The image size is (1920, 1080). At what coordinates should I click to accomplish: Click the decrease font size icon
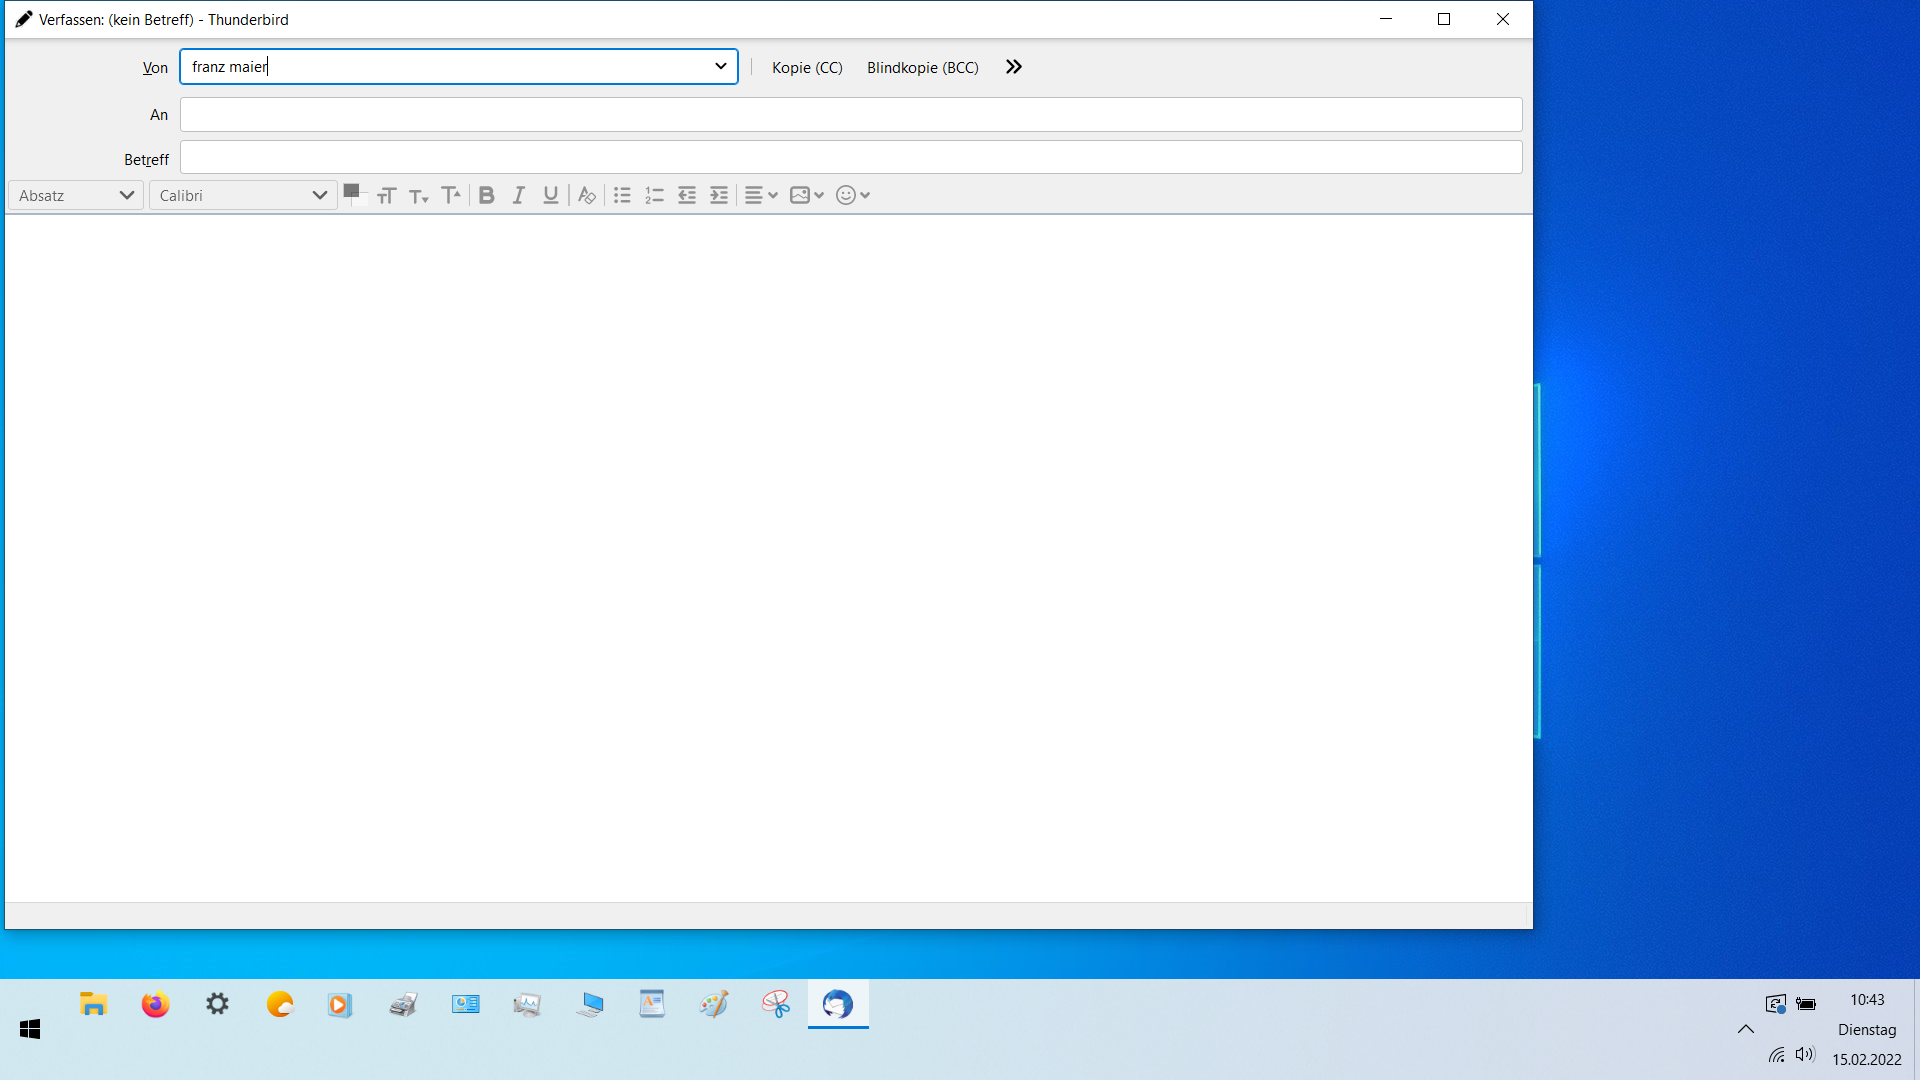click(x=419, y=196)
